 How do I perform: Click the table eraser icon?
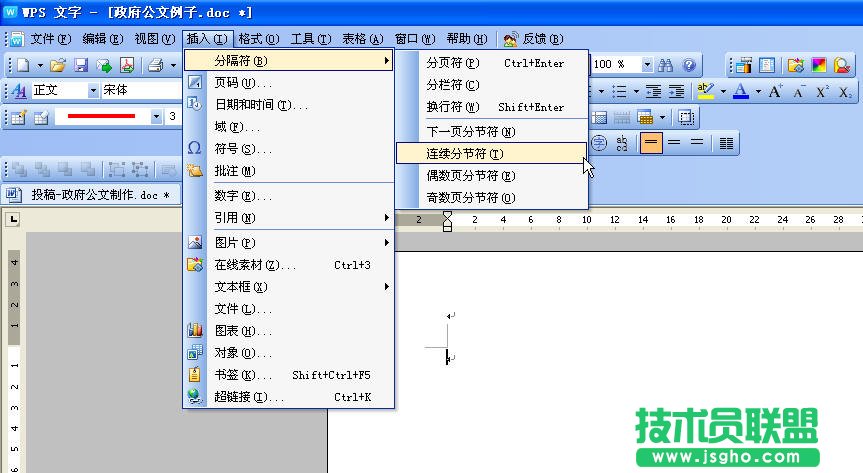coord(41,117)
